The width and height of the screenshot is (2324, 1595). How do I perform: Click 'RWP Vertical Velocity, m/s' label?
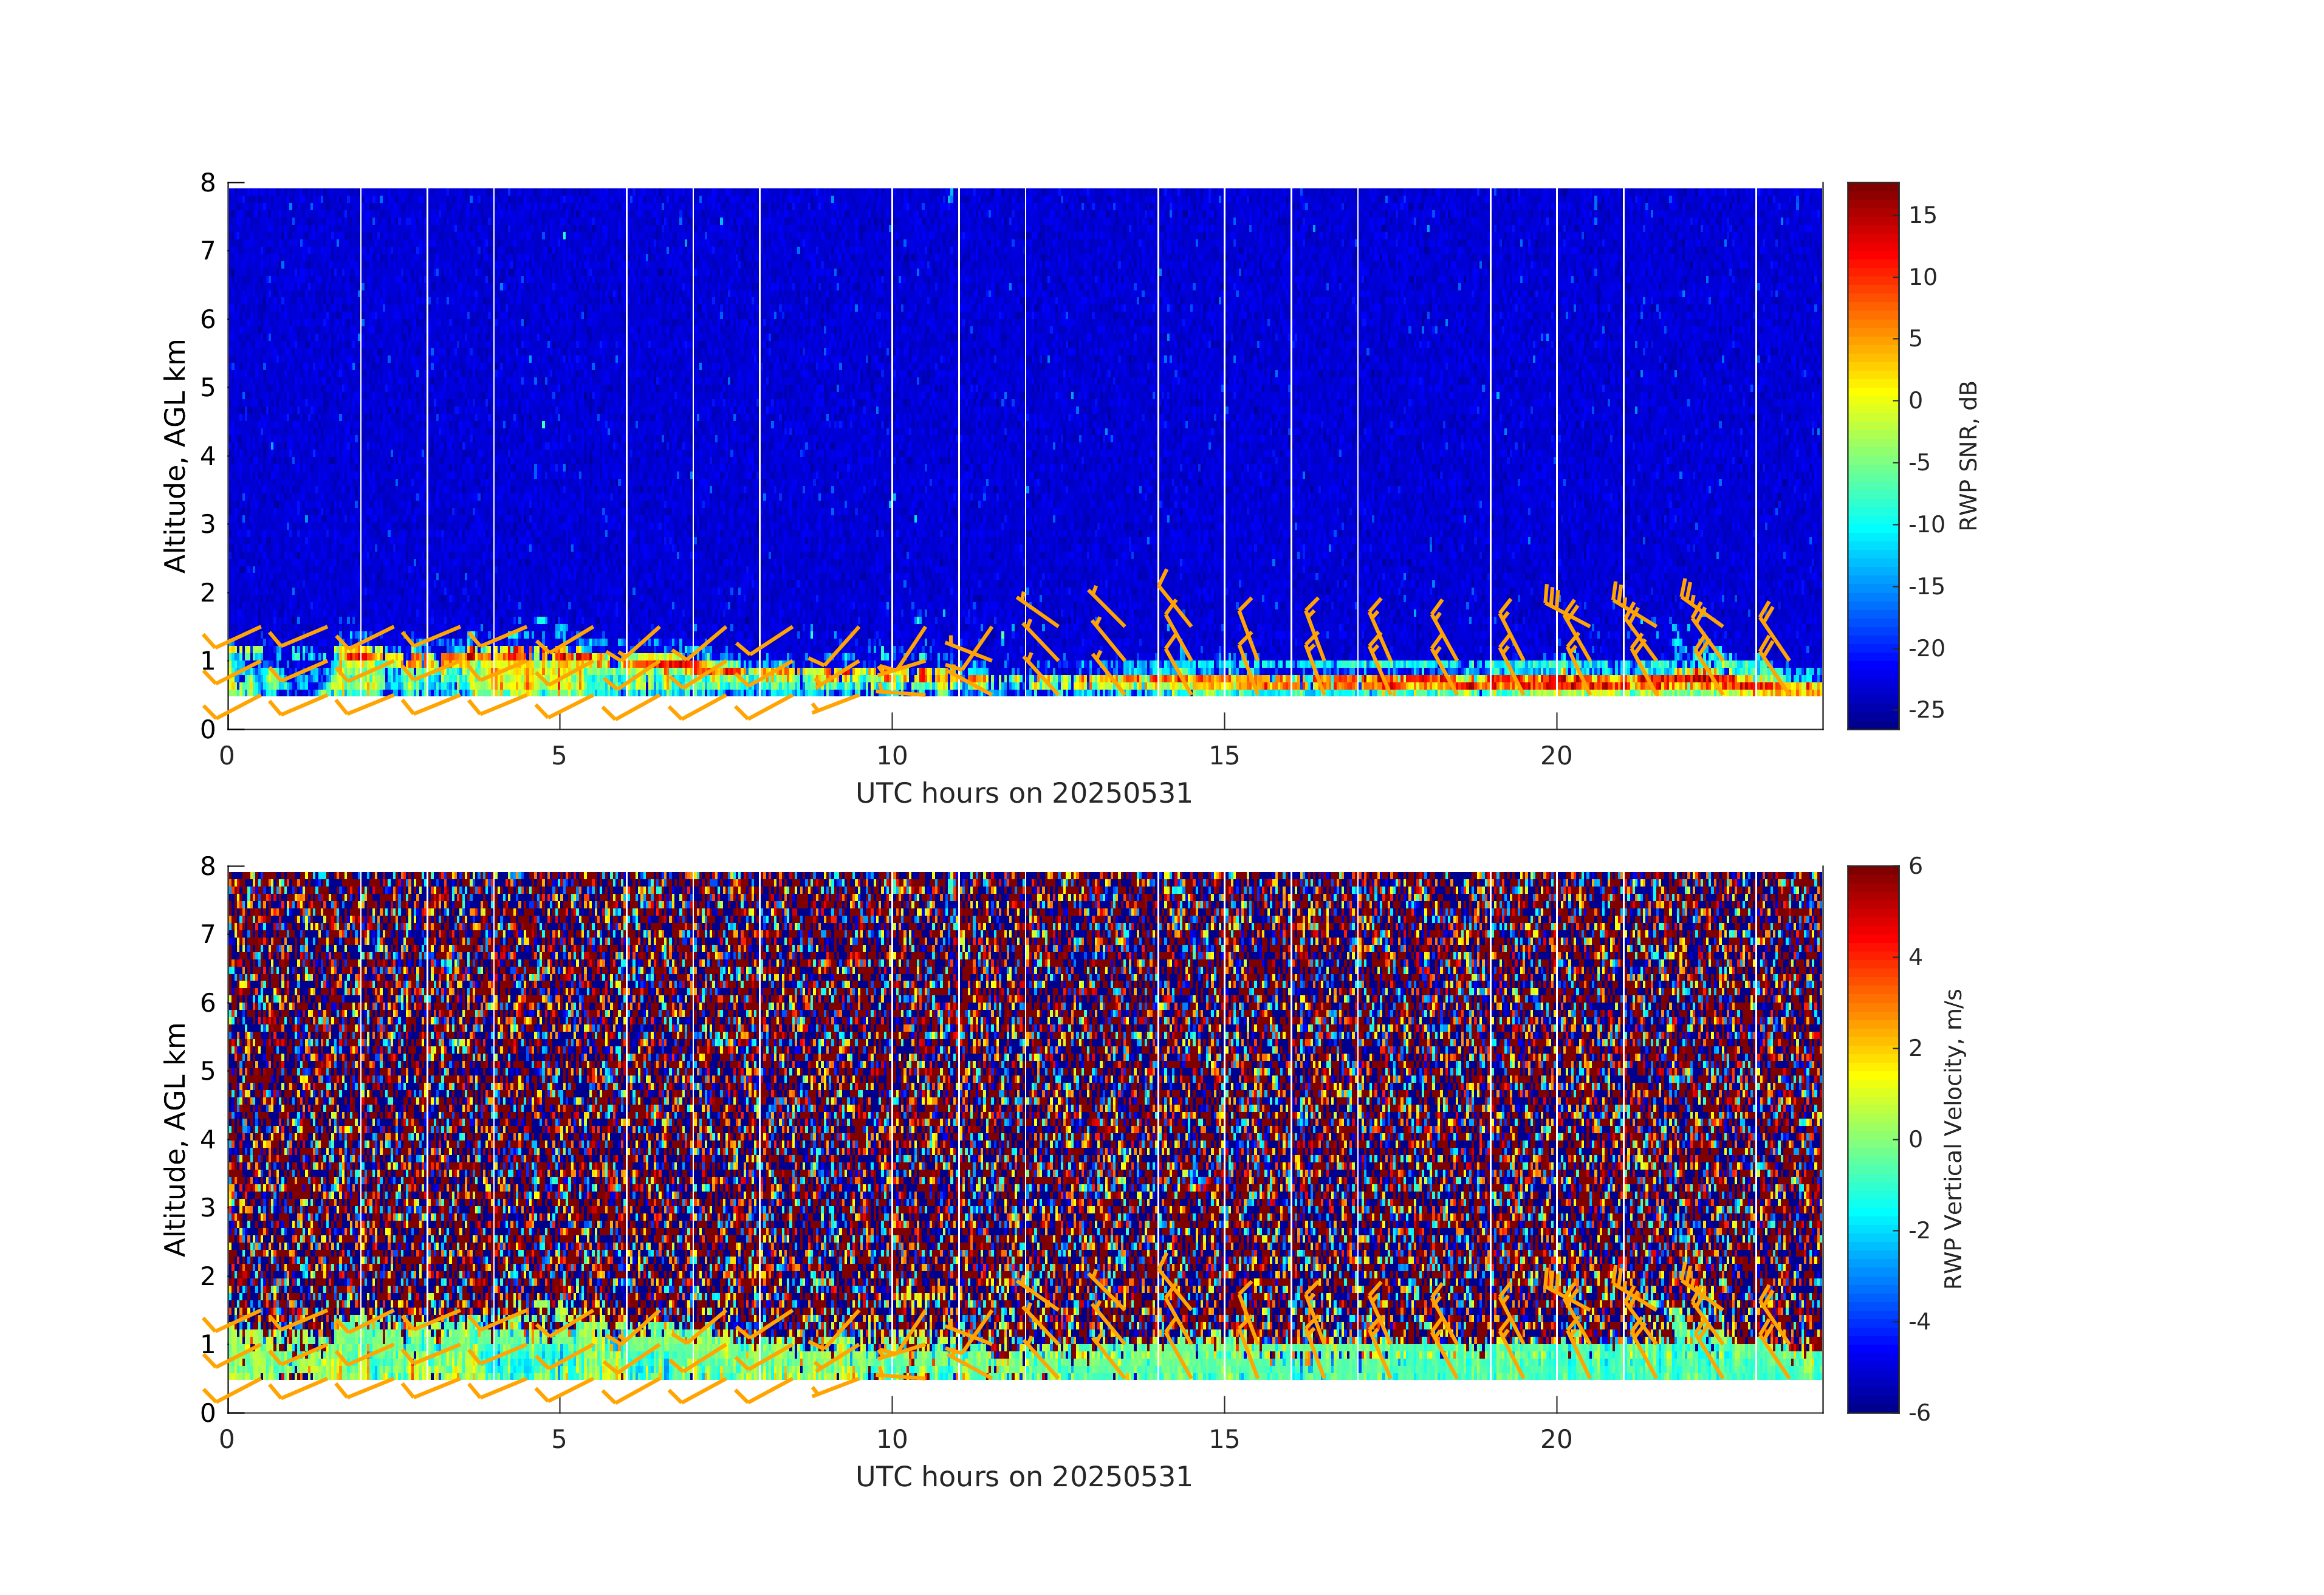pos(1953,1139)
